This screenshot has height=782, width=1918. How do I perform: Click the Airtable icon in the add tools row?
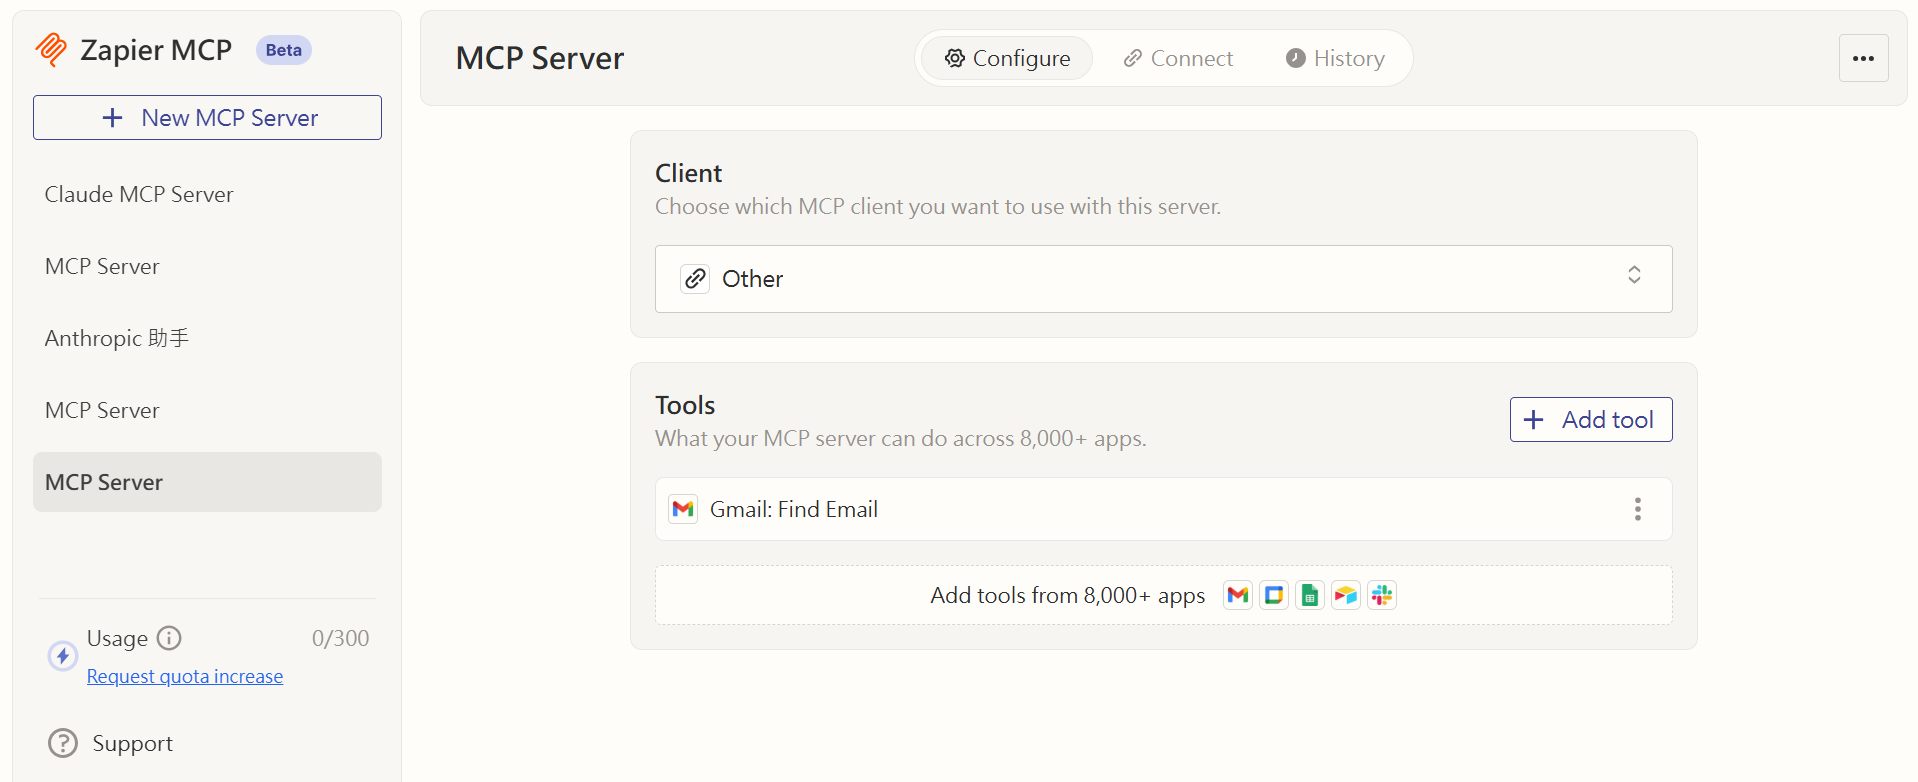[x=1346, y=595]
